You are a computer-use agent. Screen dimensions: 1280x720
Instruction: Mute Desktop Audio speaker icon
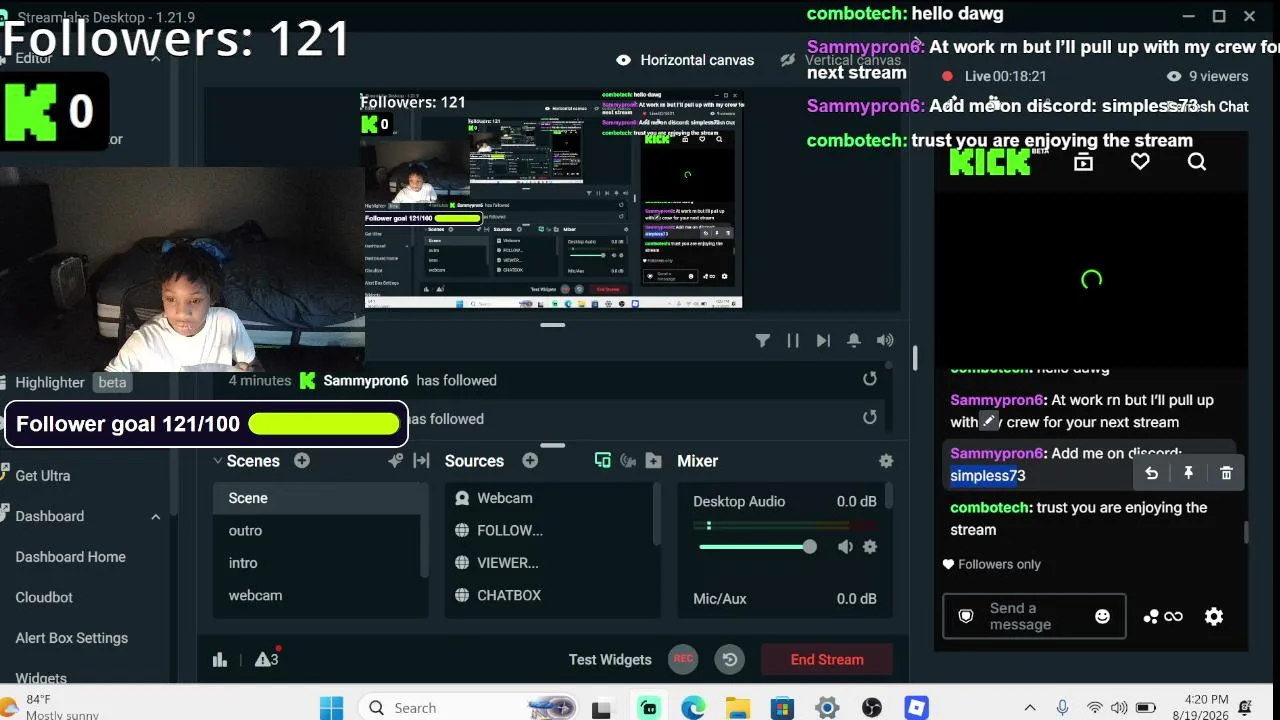coord(846,547)
